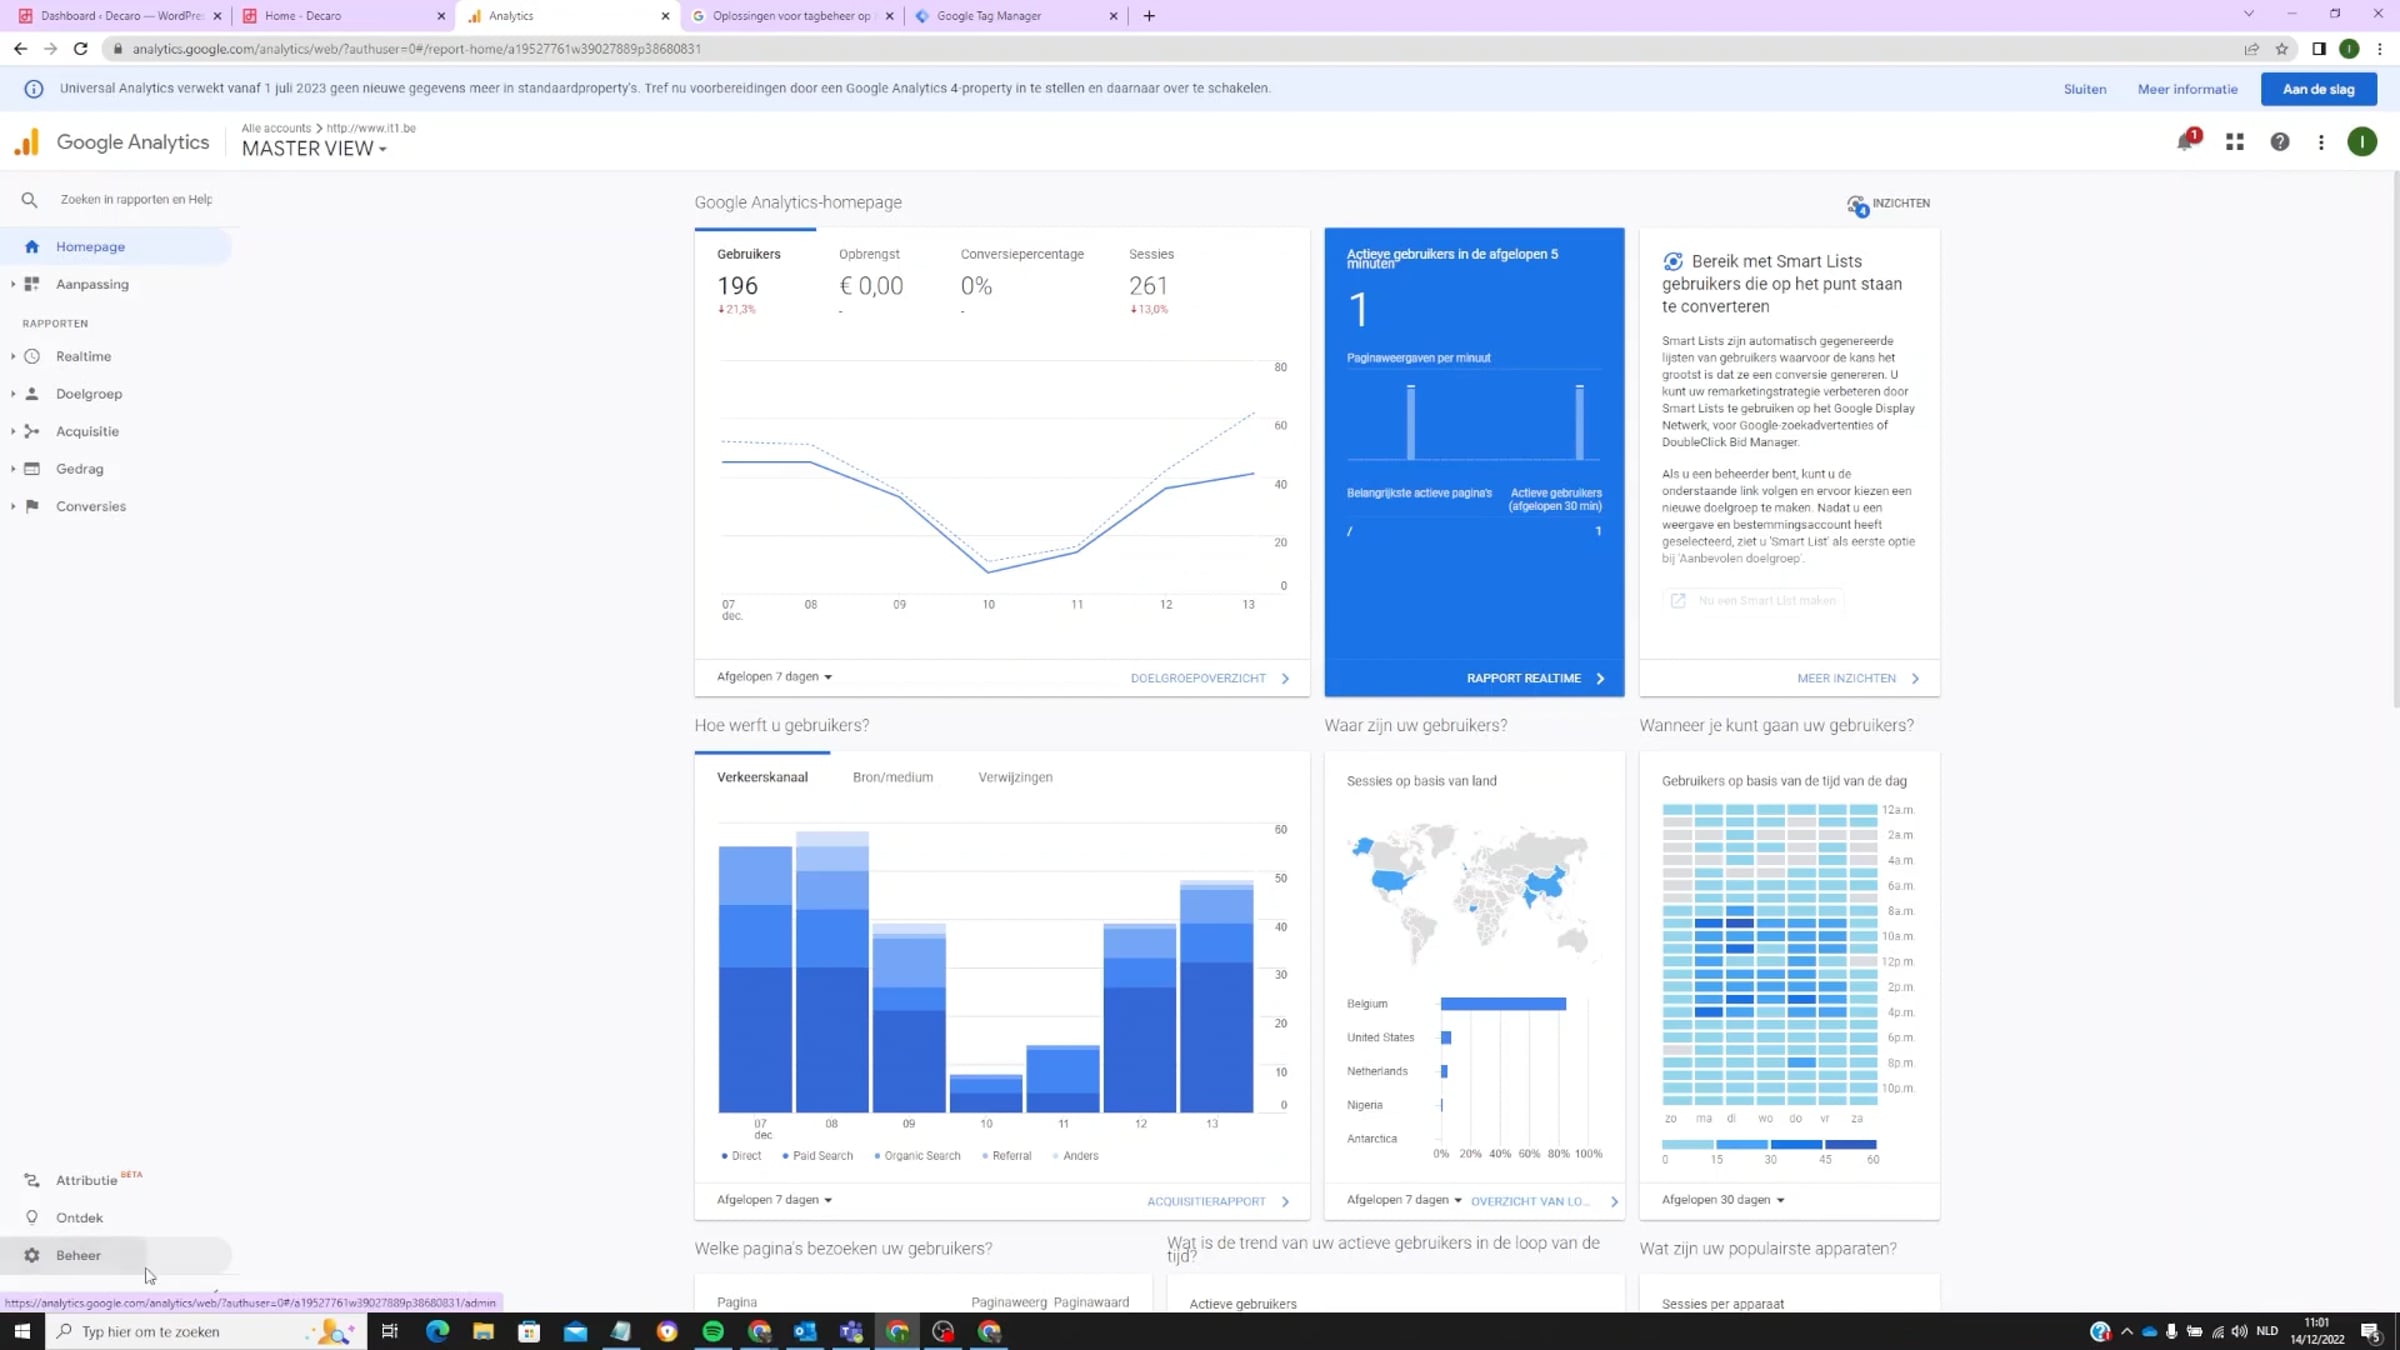Open the OVERZICHT VAN LO... link
This screenshot has width=2400, height=1350.
coord(1544,1202)
